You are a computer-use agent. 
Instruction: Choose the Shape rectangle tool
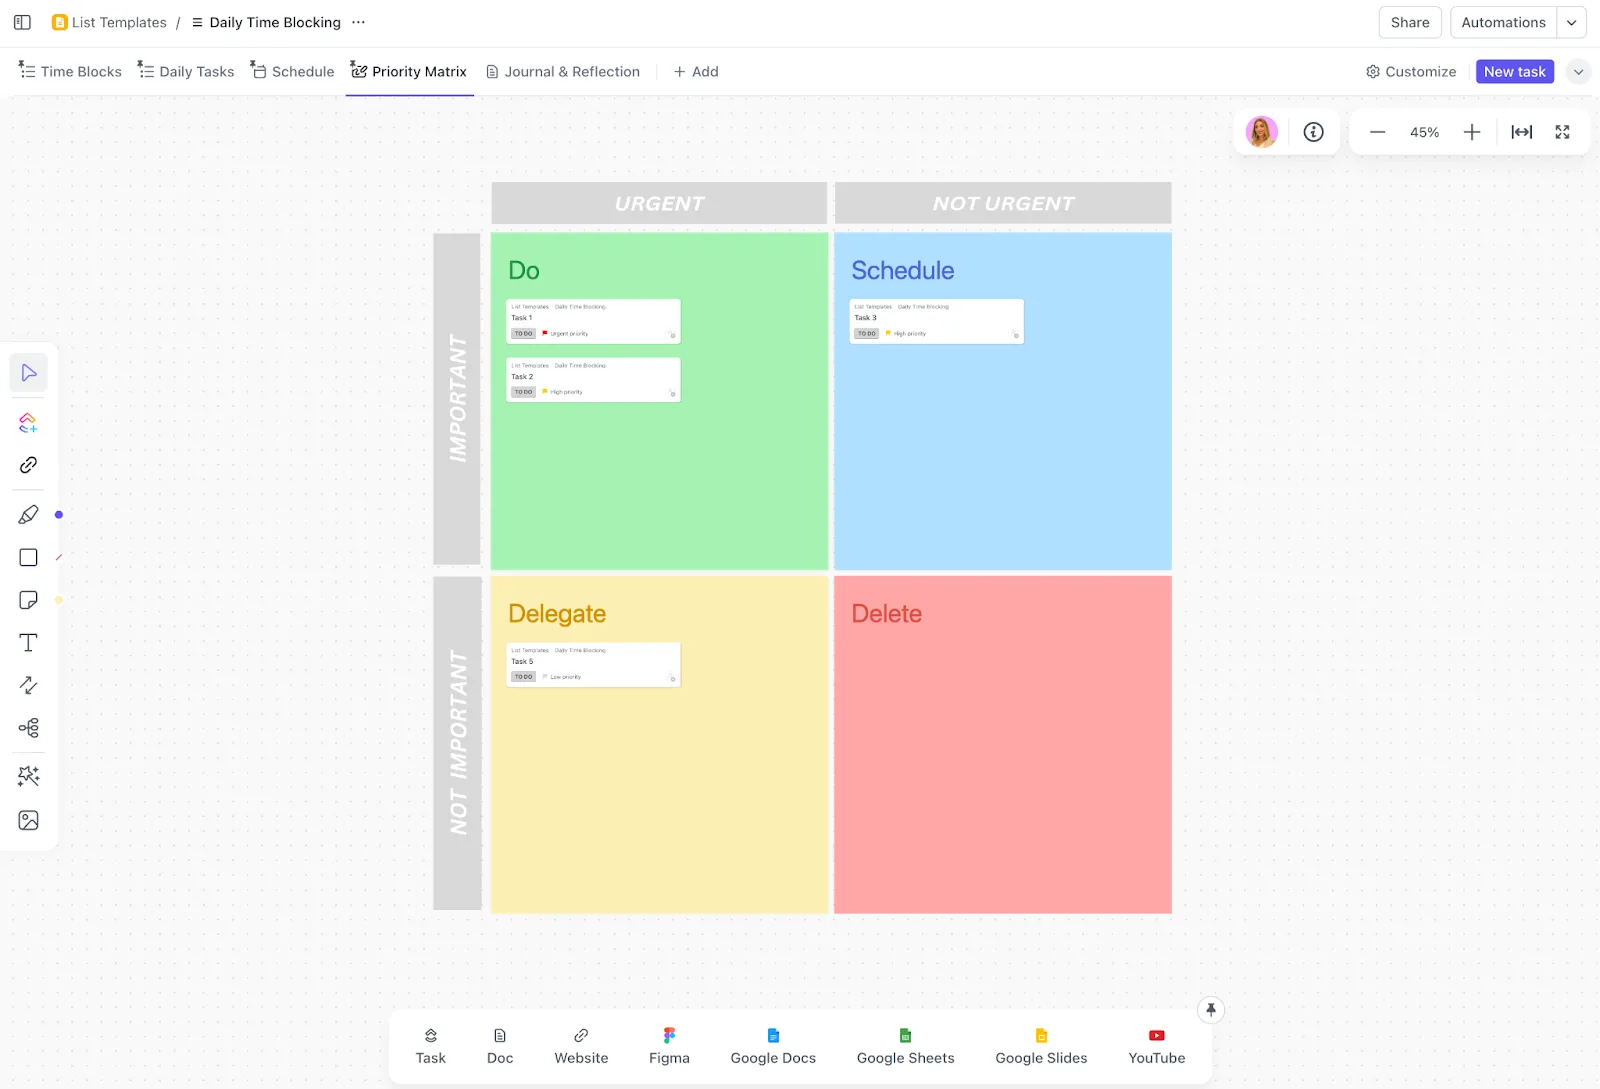tap(28, 558)
